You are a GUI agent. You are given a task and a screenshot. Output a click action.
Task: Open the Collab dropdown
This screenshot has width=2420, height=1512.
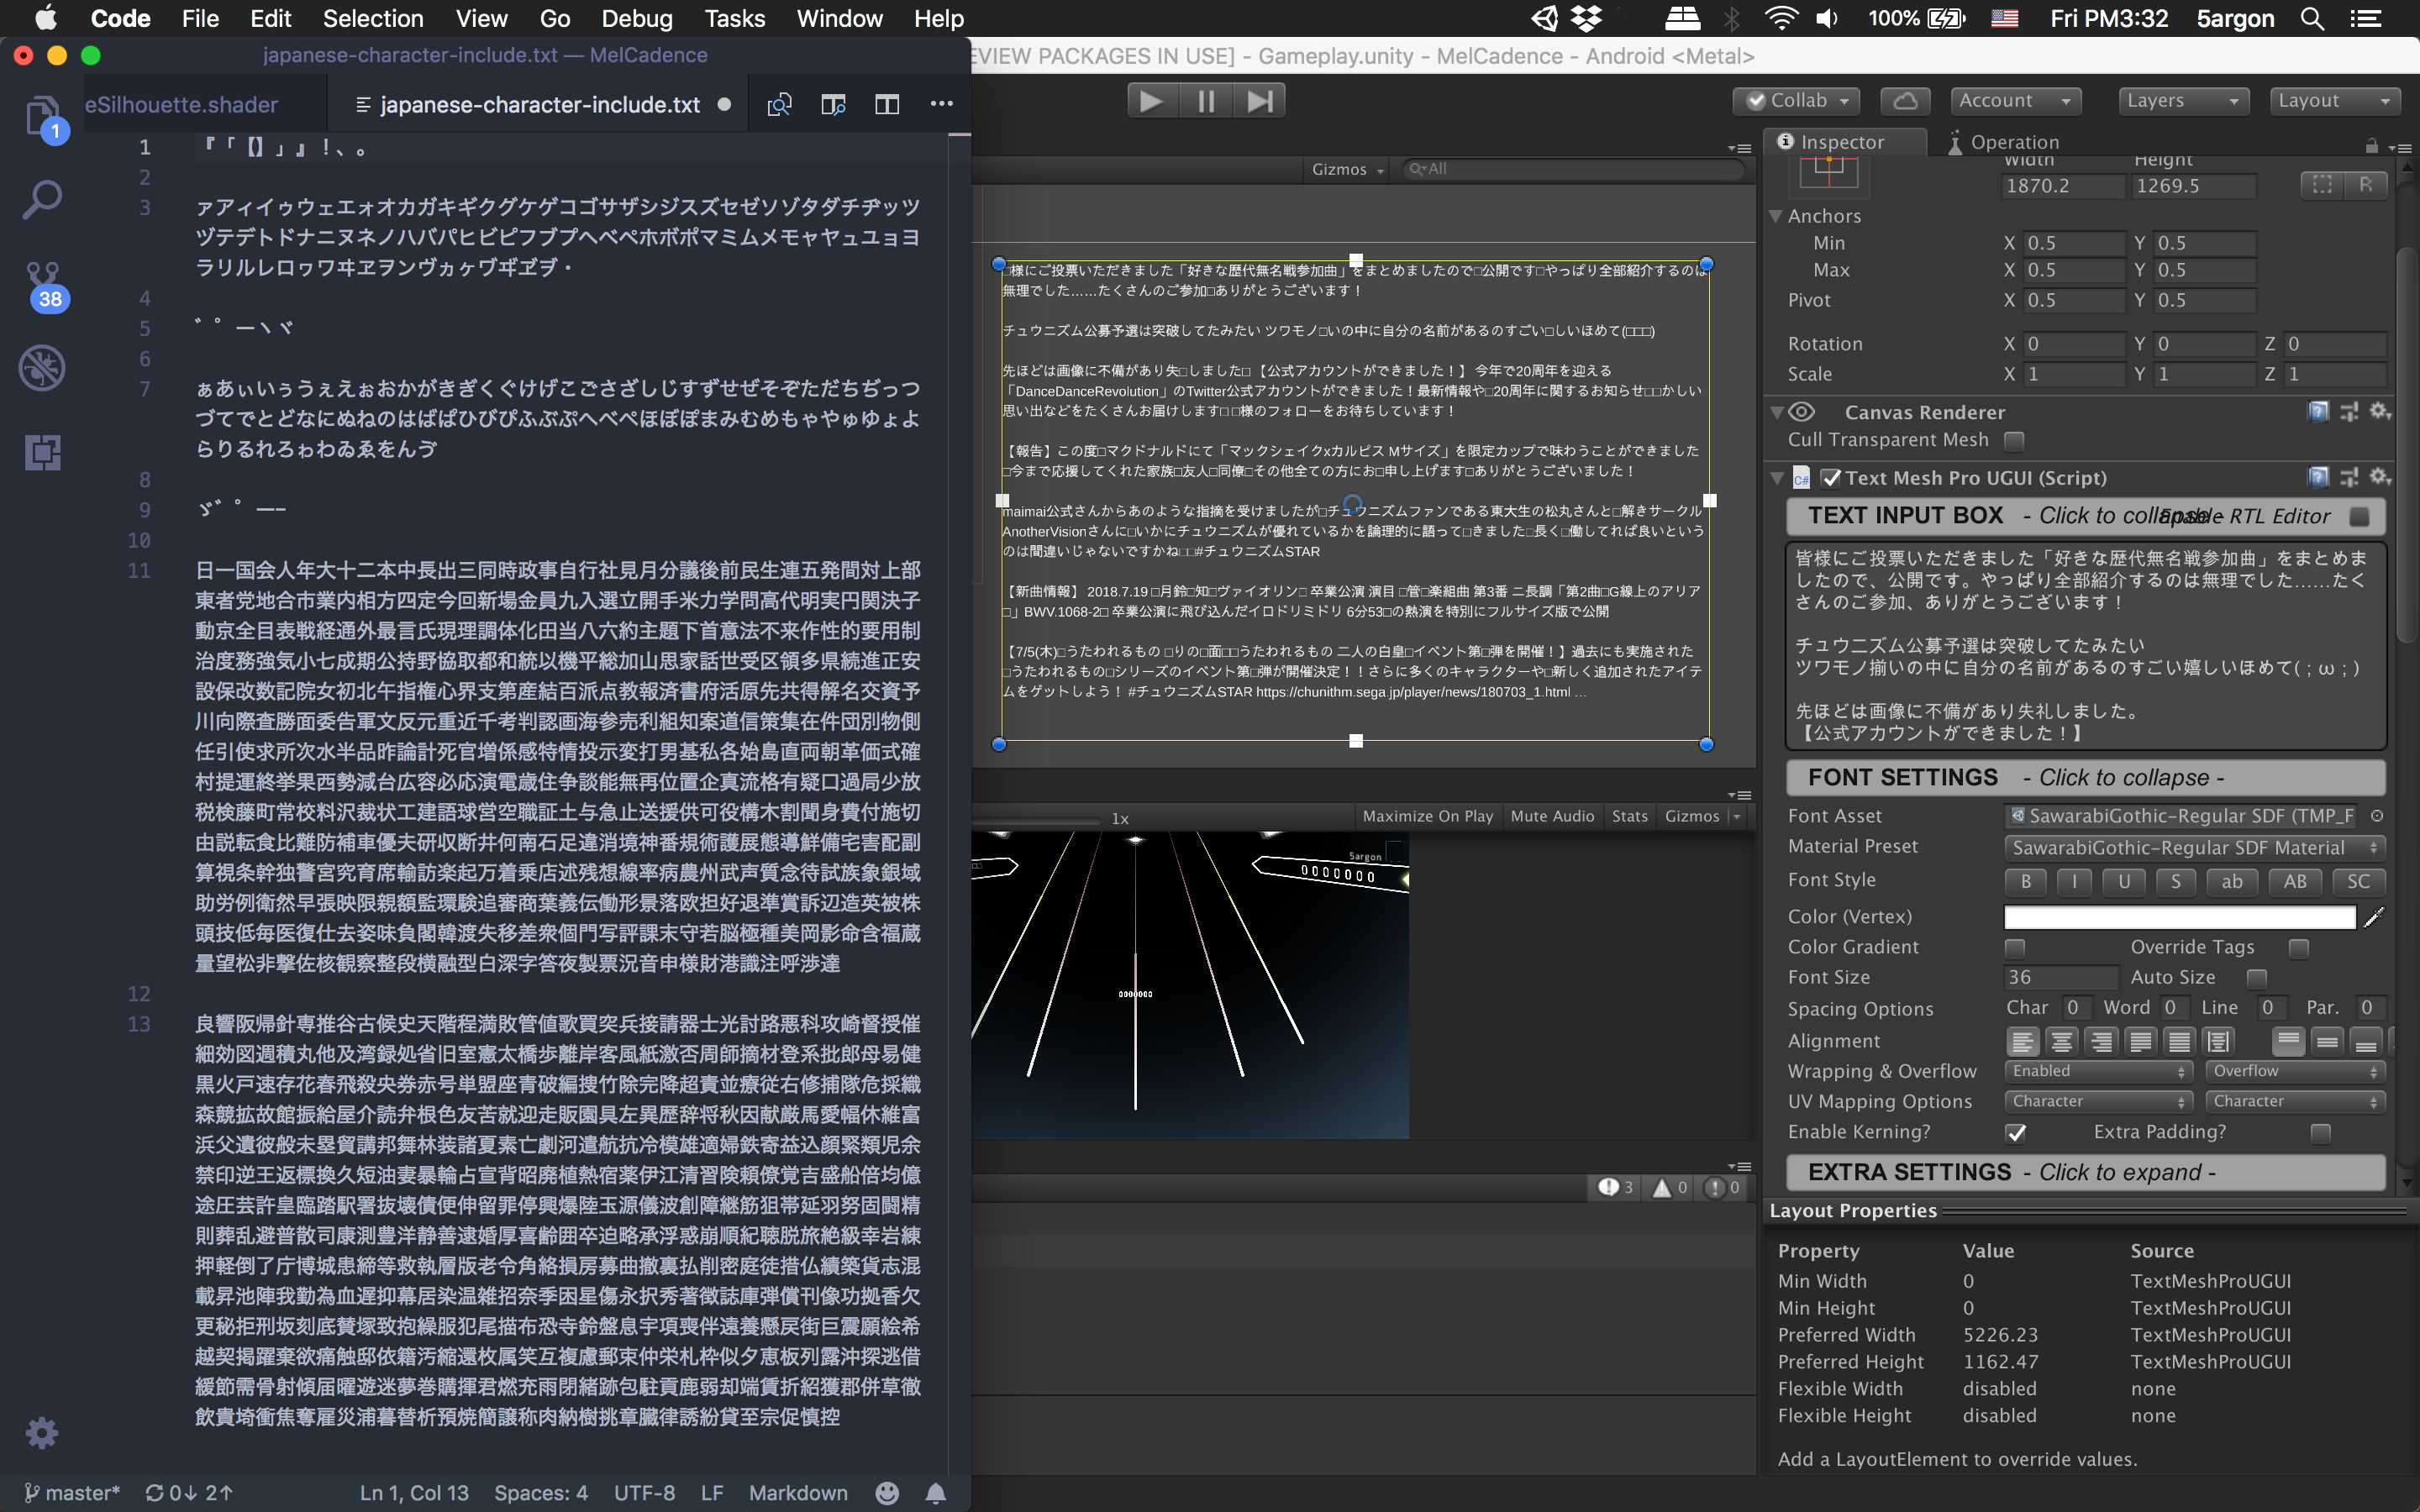(x=1797, y=100)
